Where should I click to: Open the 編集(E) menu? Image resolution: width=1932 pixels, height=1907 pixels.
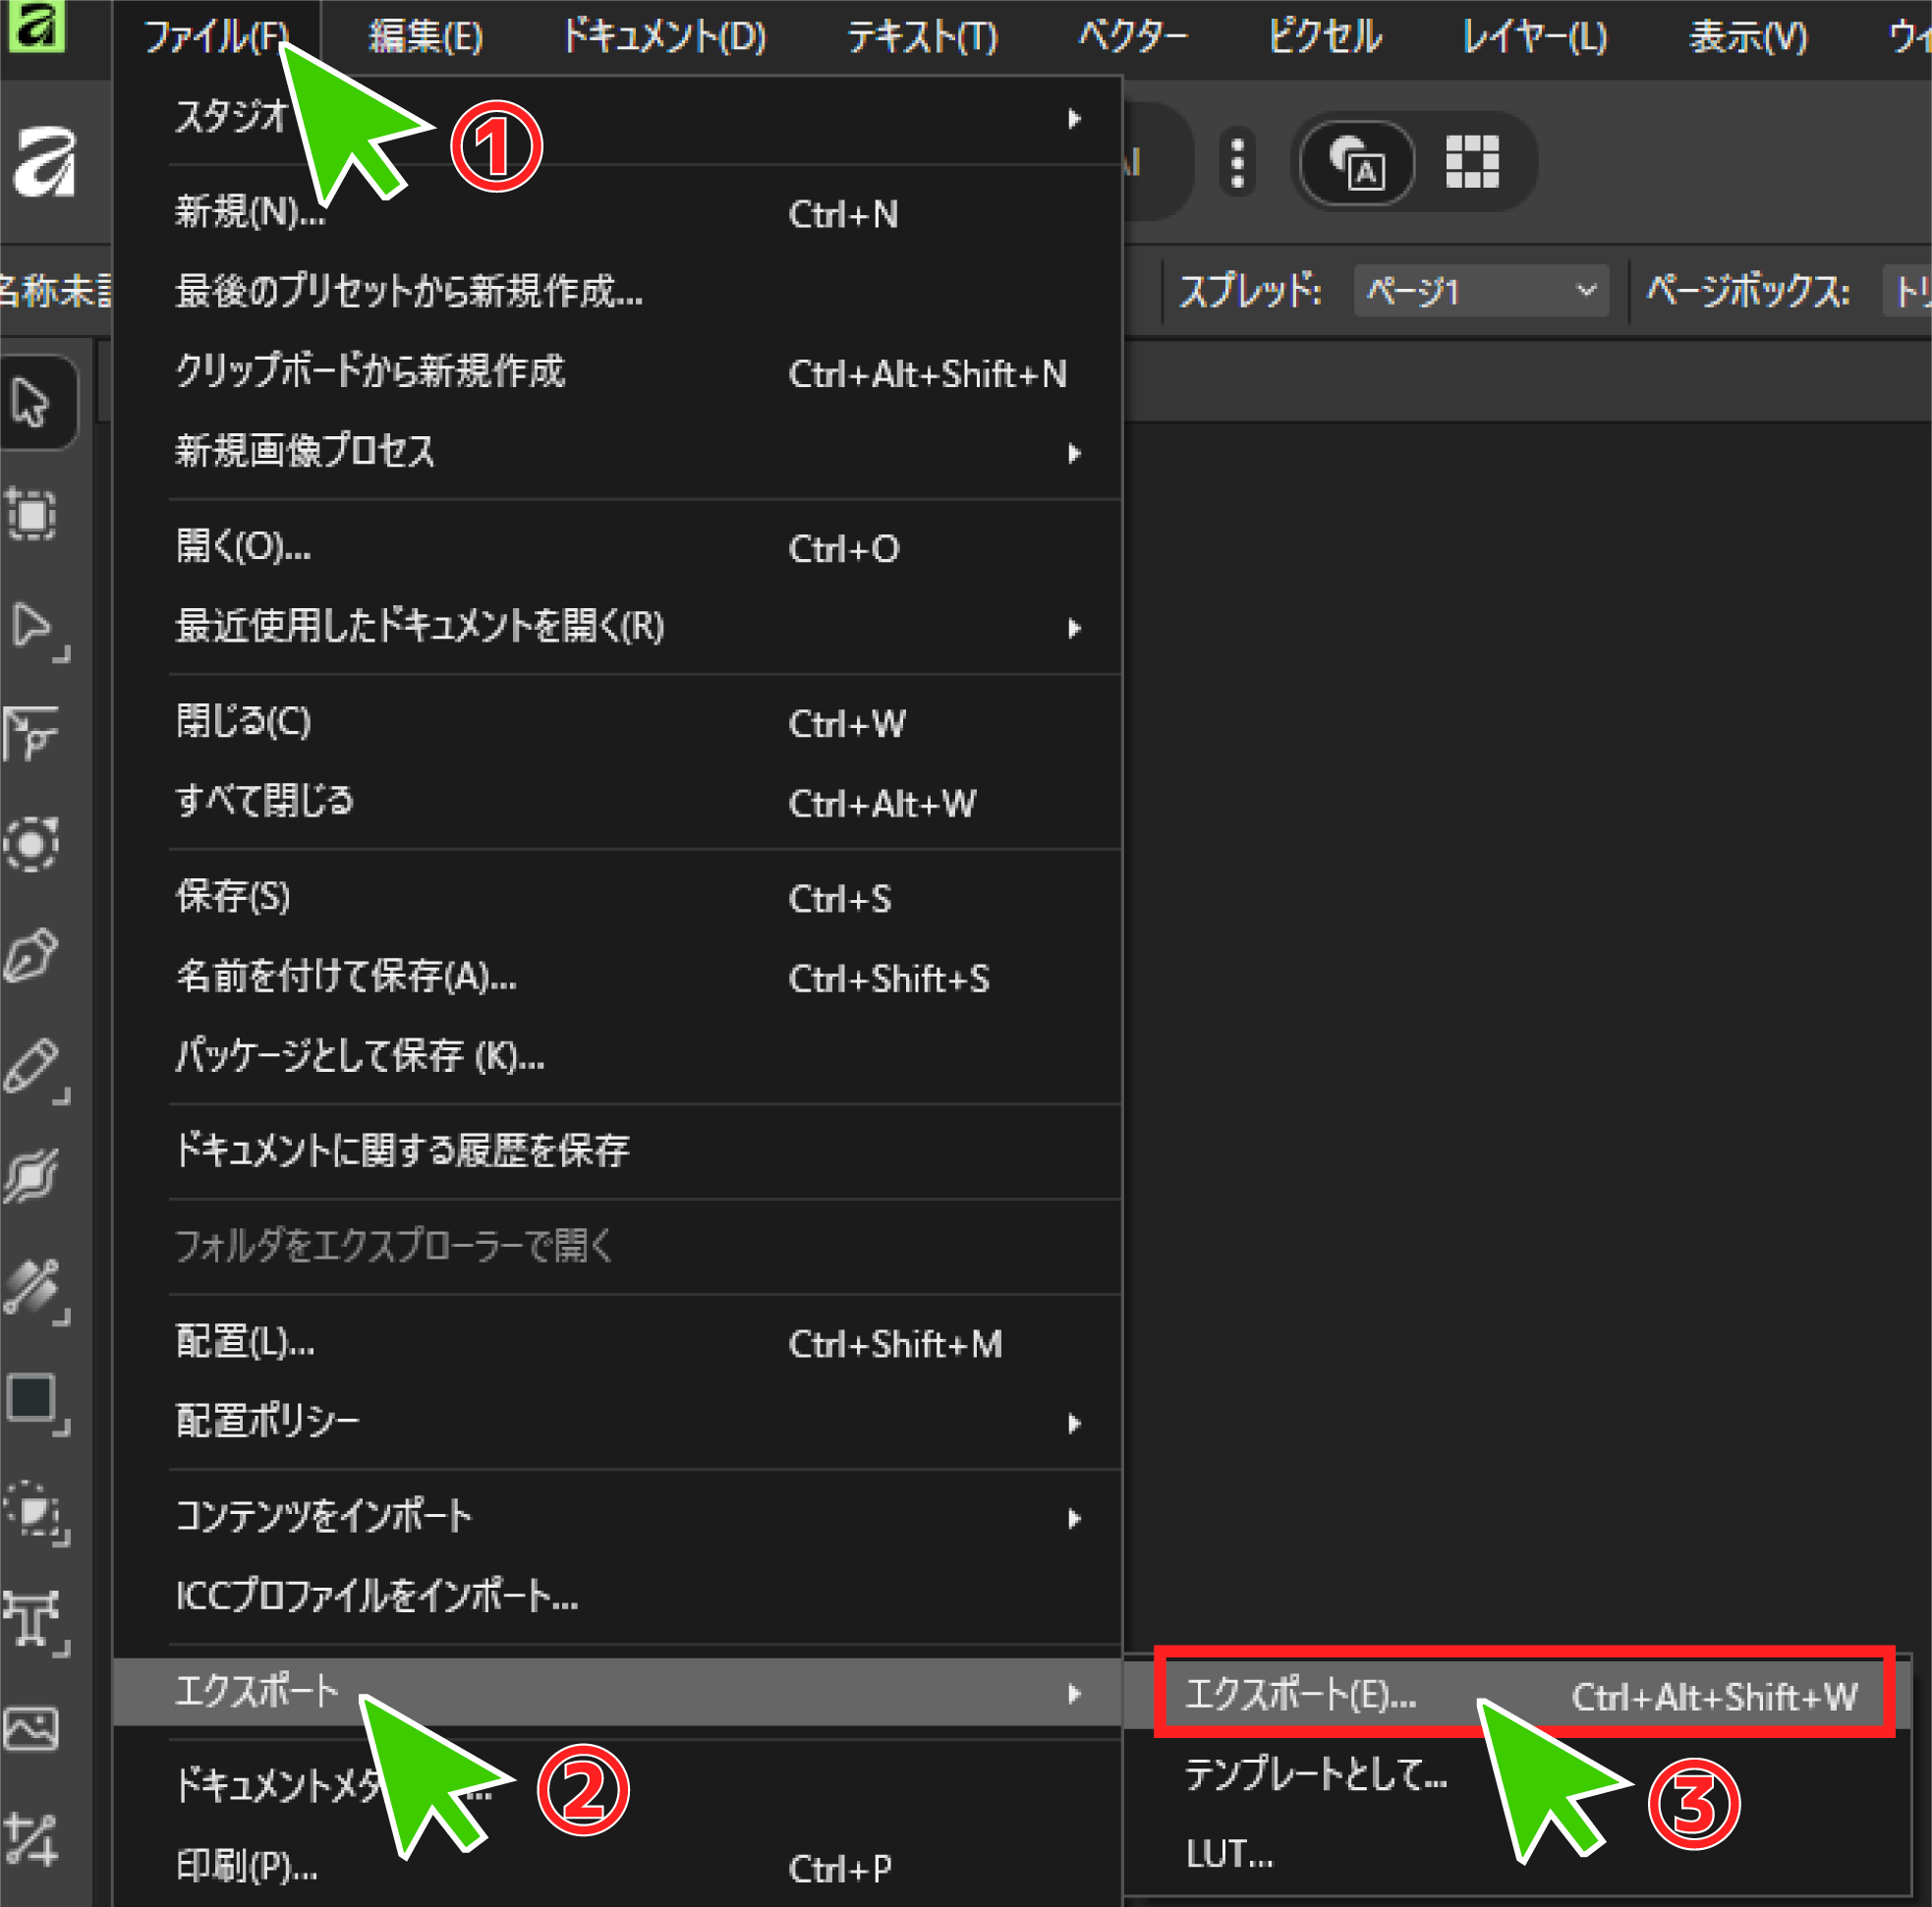coord(425,38)
